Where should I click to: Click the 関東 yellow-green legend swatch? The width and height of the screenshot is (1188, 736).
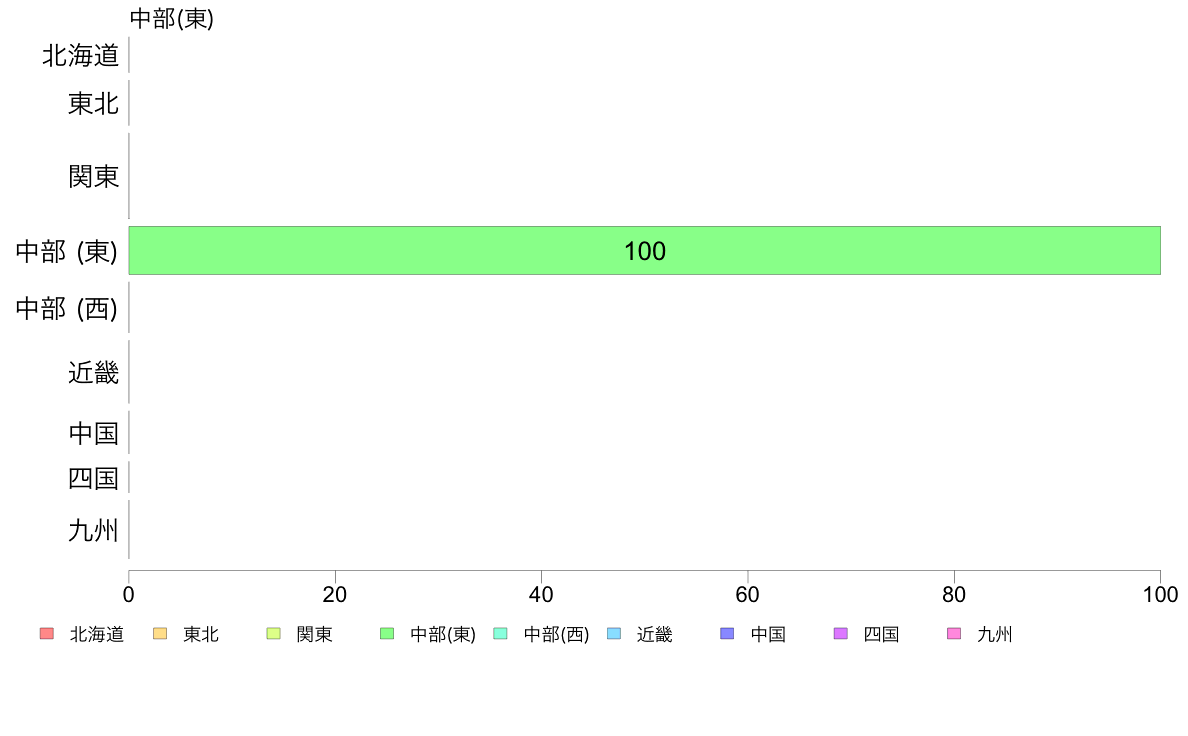click(x=274, y=634)
